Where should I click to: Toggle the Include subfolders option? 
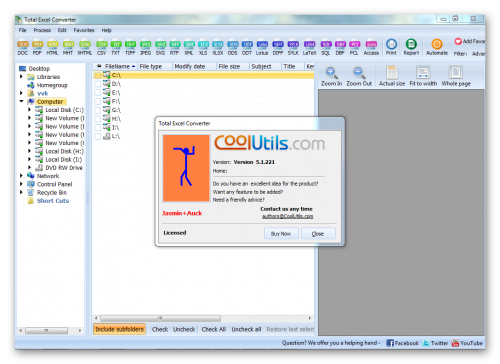click(x=120, y=329)
